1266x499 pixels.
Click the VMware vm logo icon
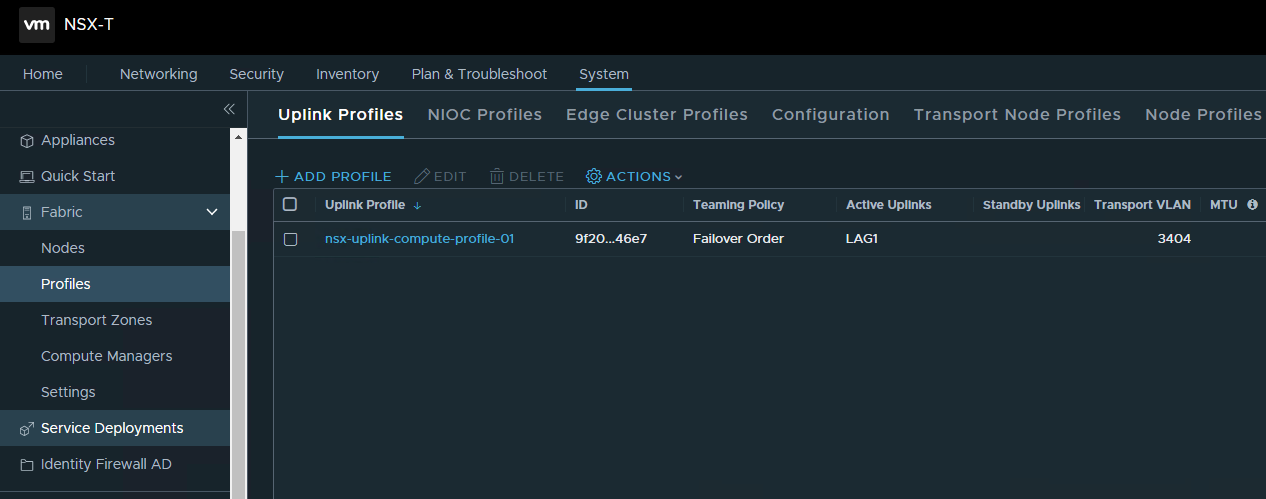pyautogui.click(x=37, y=25)
